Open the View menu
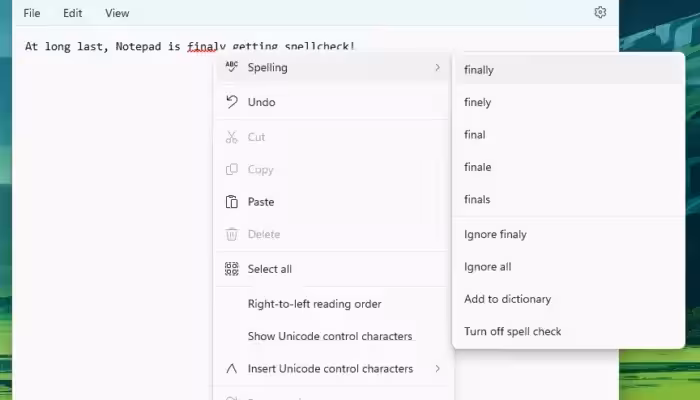The image size is (700, 400). 117,13
